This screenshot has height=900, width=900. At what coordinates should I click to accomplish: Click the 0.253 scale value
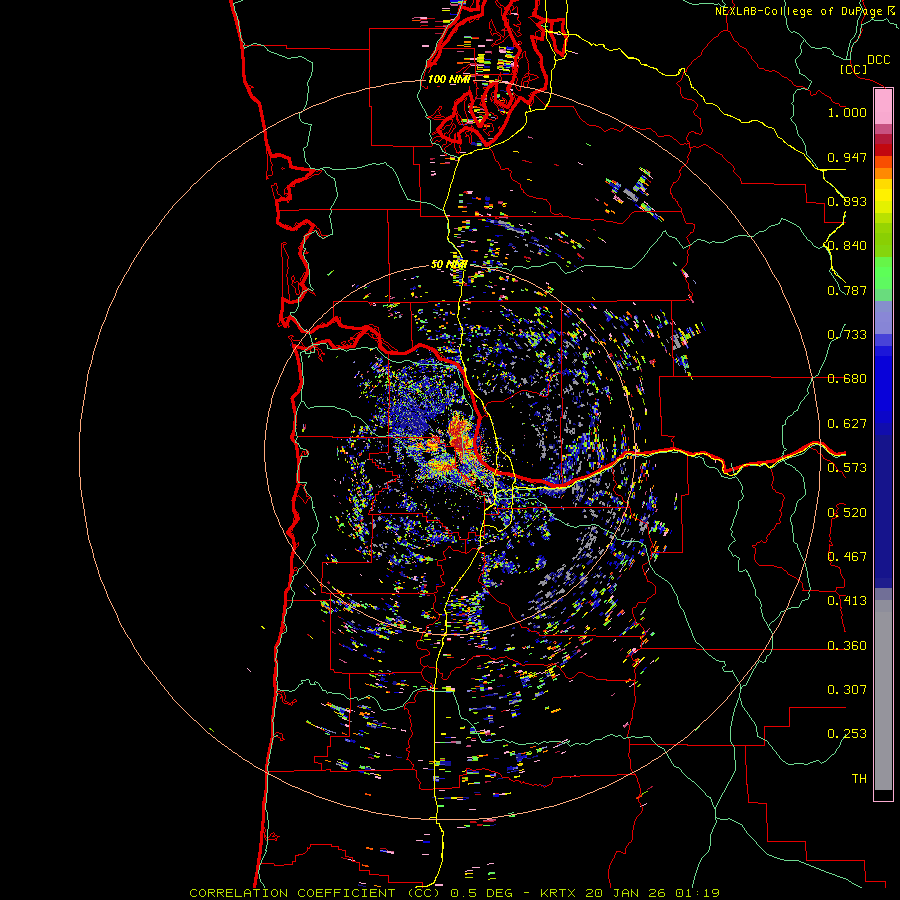847,734
